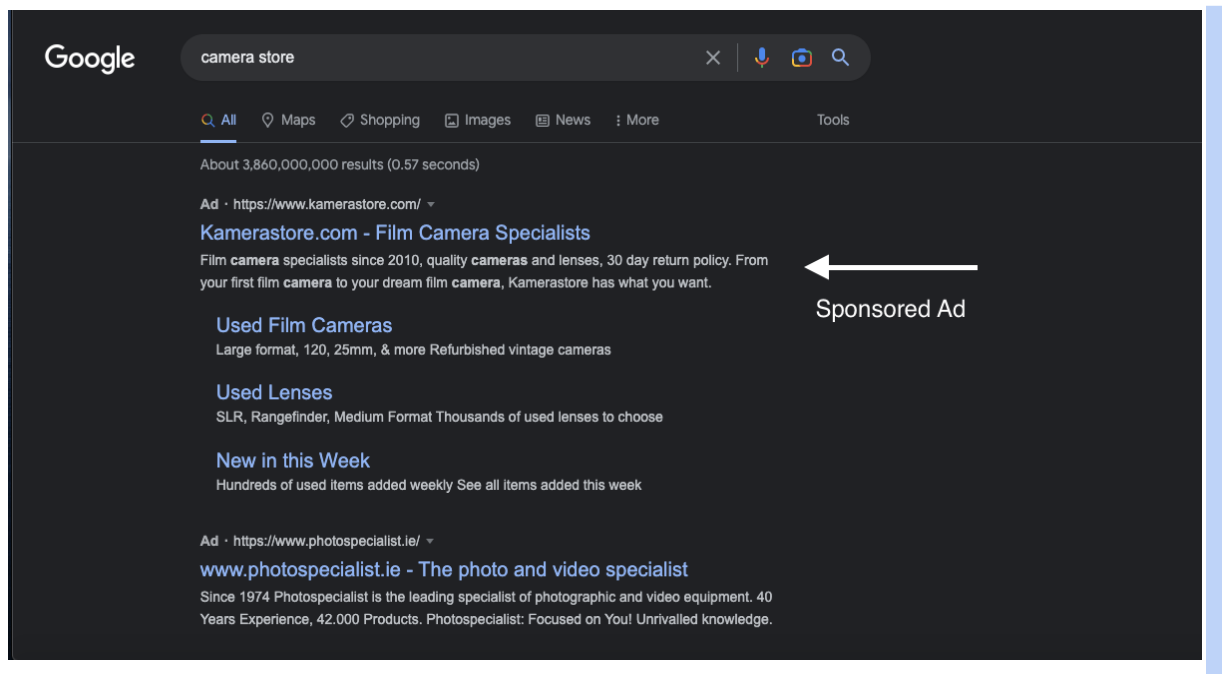Switch to the Images tab

(x=478, y=120)
